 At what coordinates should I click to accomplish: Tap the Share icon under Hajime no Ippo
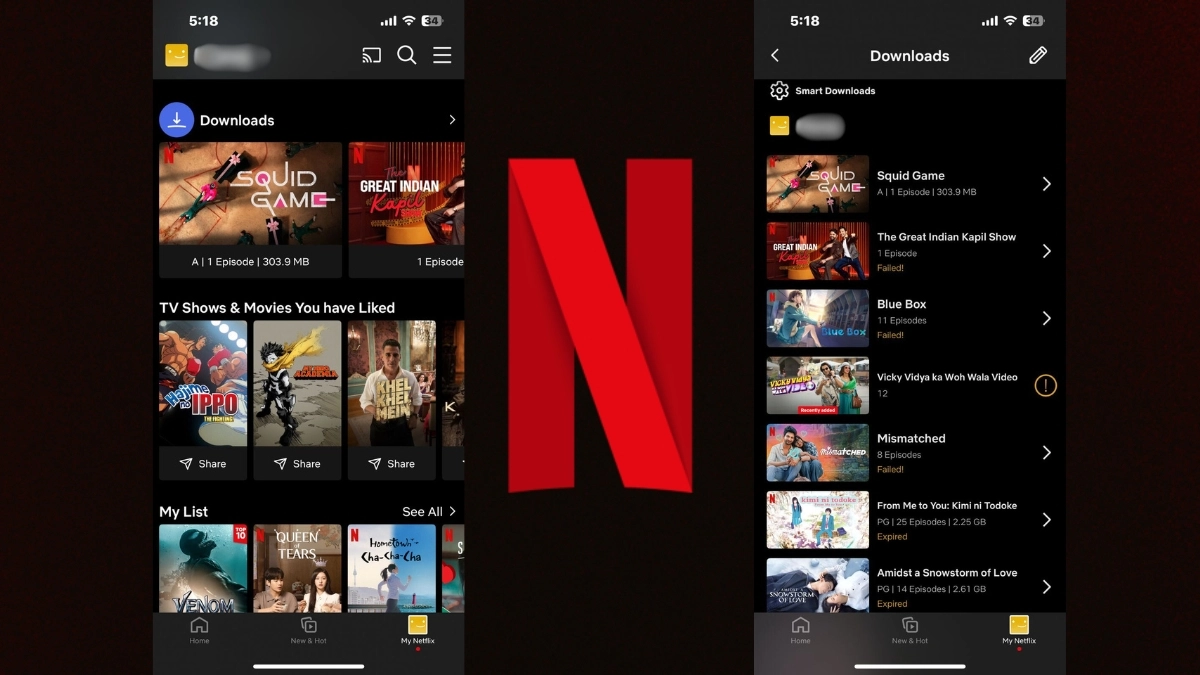pyautogui.click(x=203, y=463)
